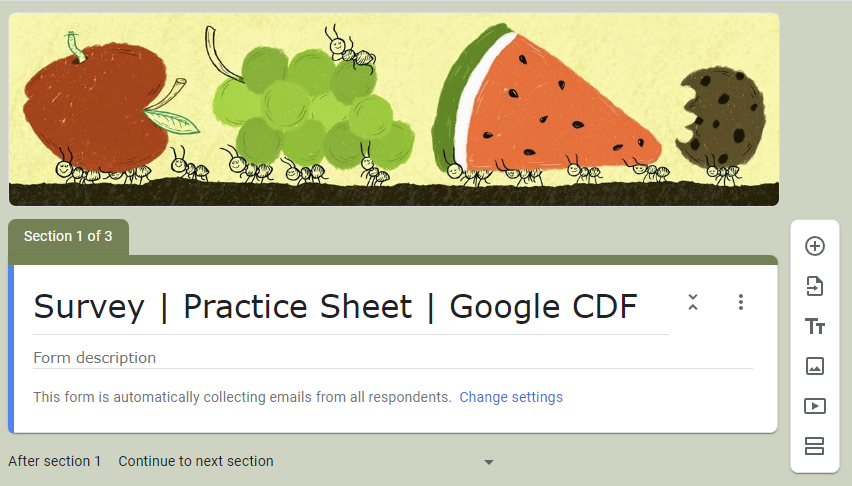The height and width of the screenshot is (486, 852).
Task: Click the 'After section 1' label
Action: (55, 461)
